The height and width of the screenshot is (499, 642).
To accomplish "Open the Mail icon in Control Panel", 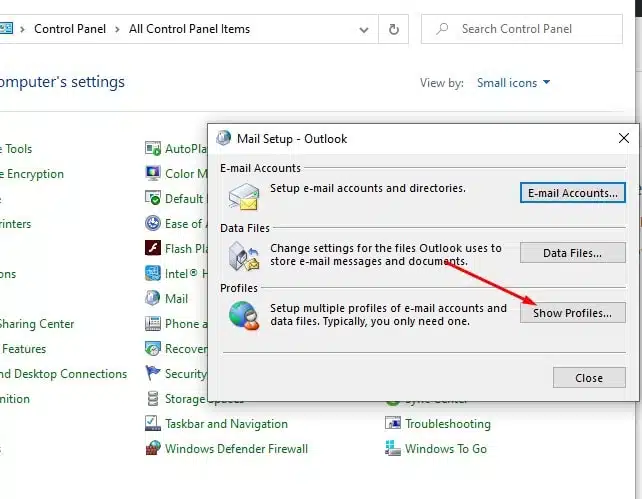I will point(153,298).
